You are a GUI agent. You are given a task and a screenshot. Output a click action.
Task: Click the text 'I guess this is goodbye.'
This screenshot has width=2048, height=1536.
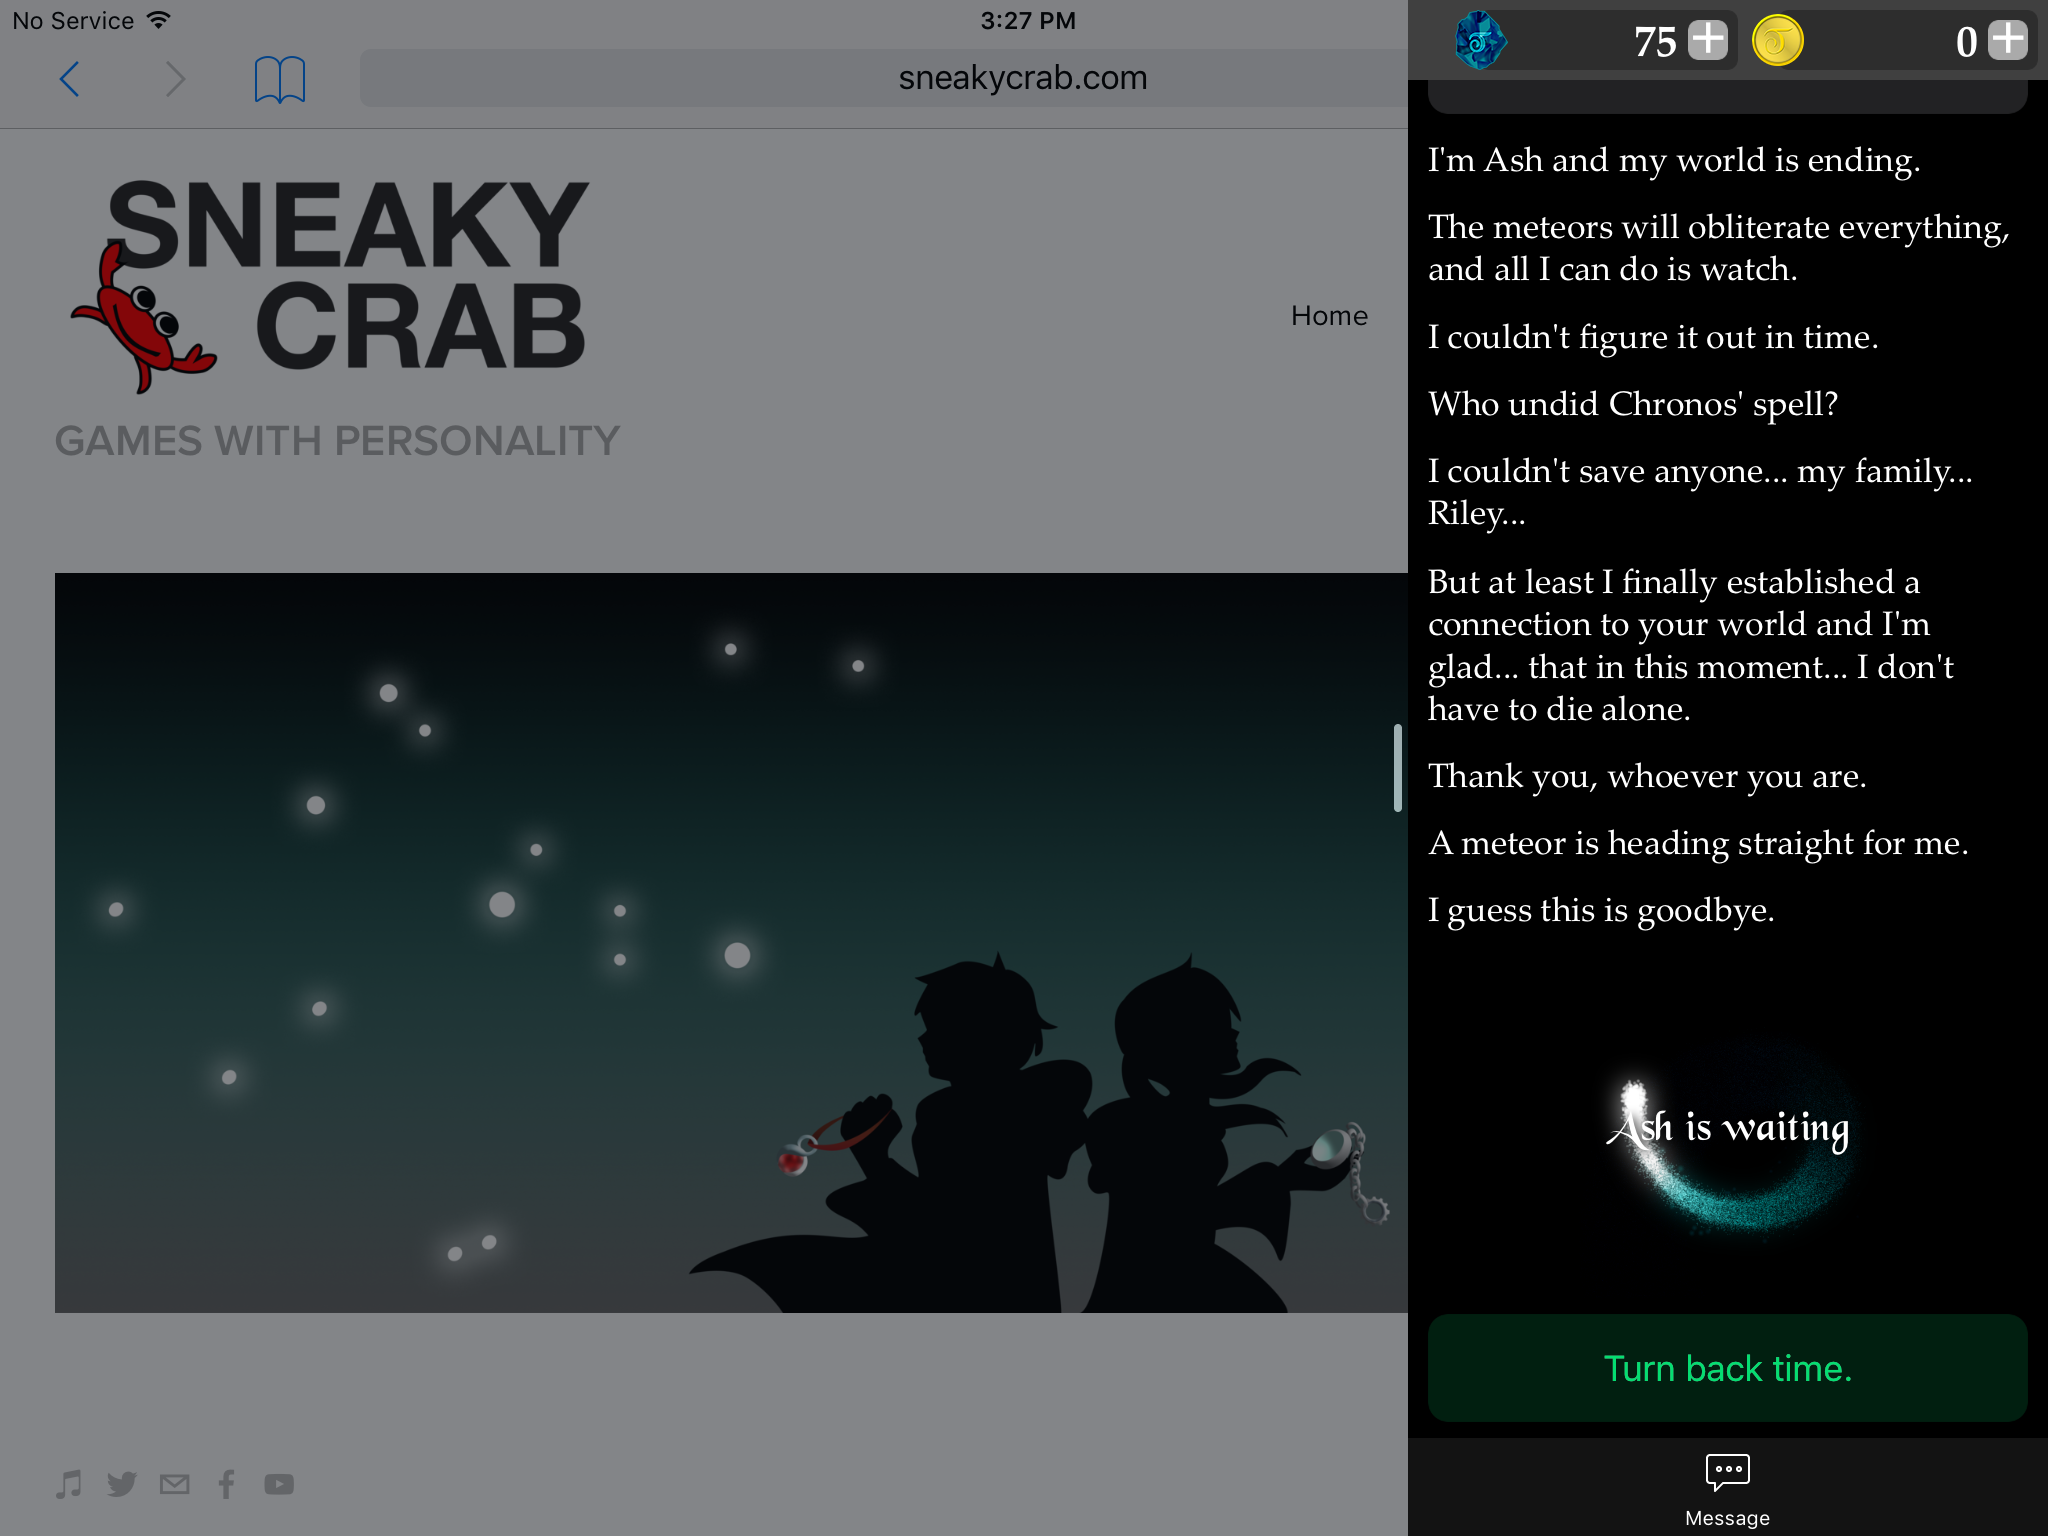(1601, 911)
